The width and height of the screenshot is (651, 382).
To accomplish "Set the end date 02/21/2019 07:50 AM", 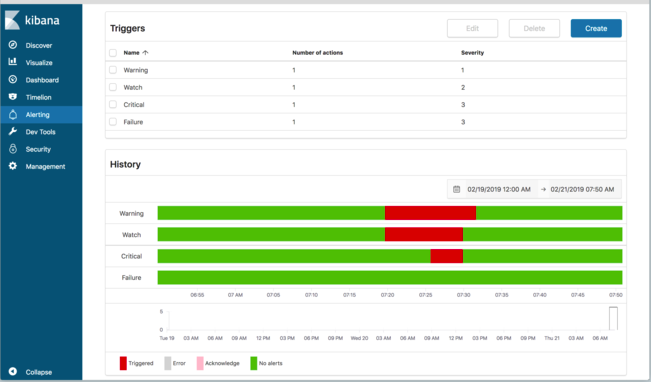I will [x=582, y=189].
